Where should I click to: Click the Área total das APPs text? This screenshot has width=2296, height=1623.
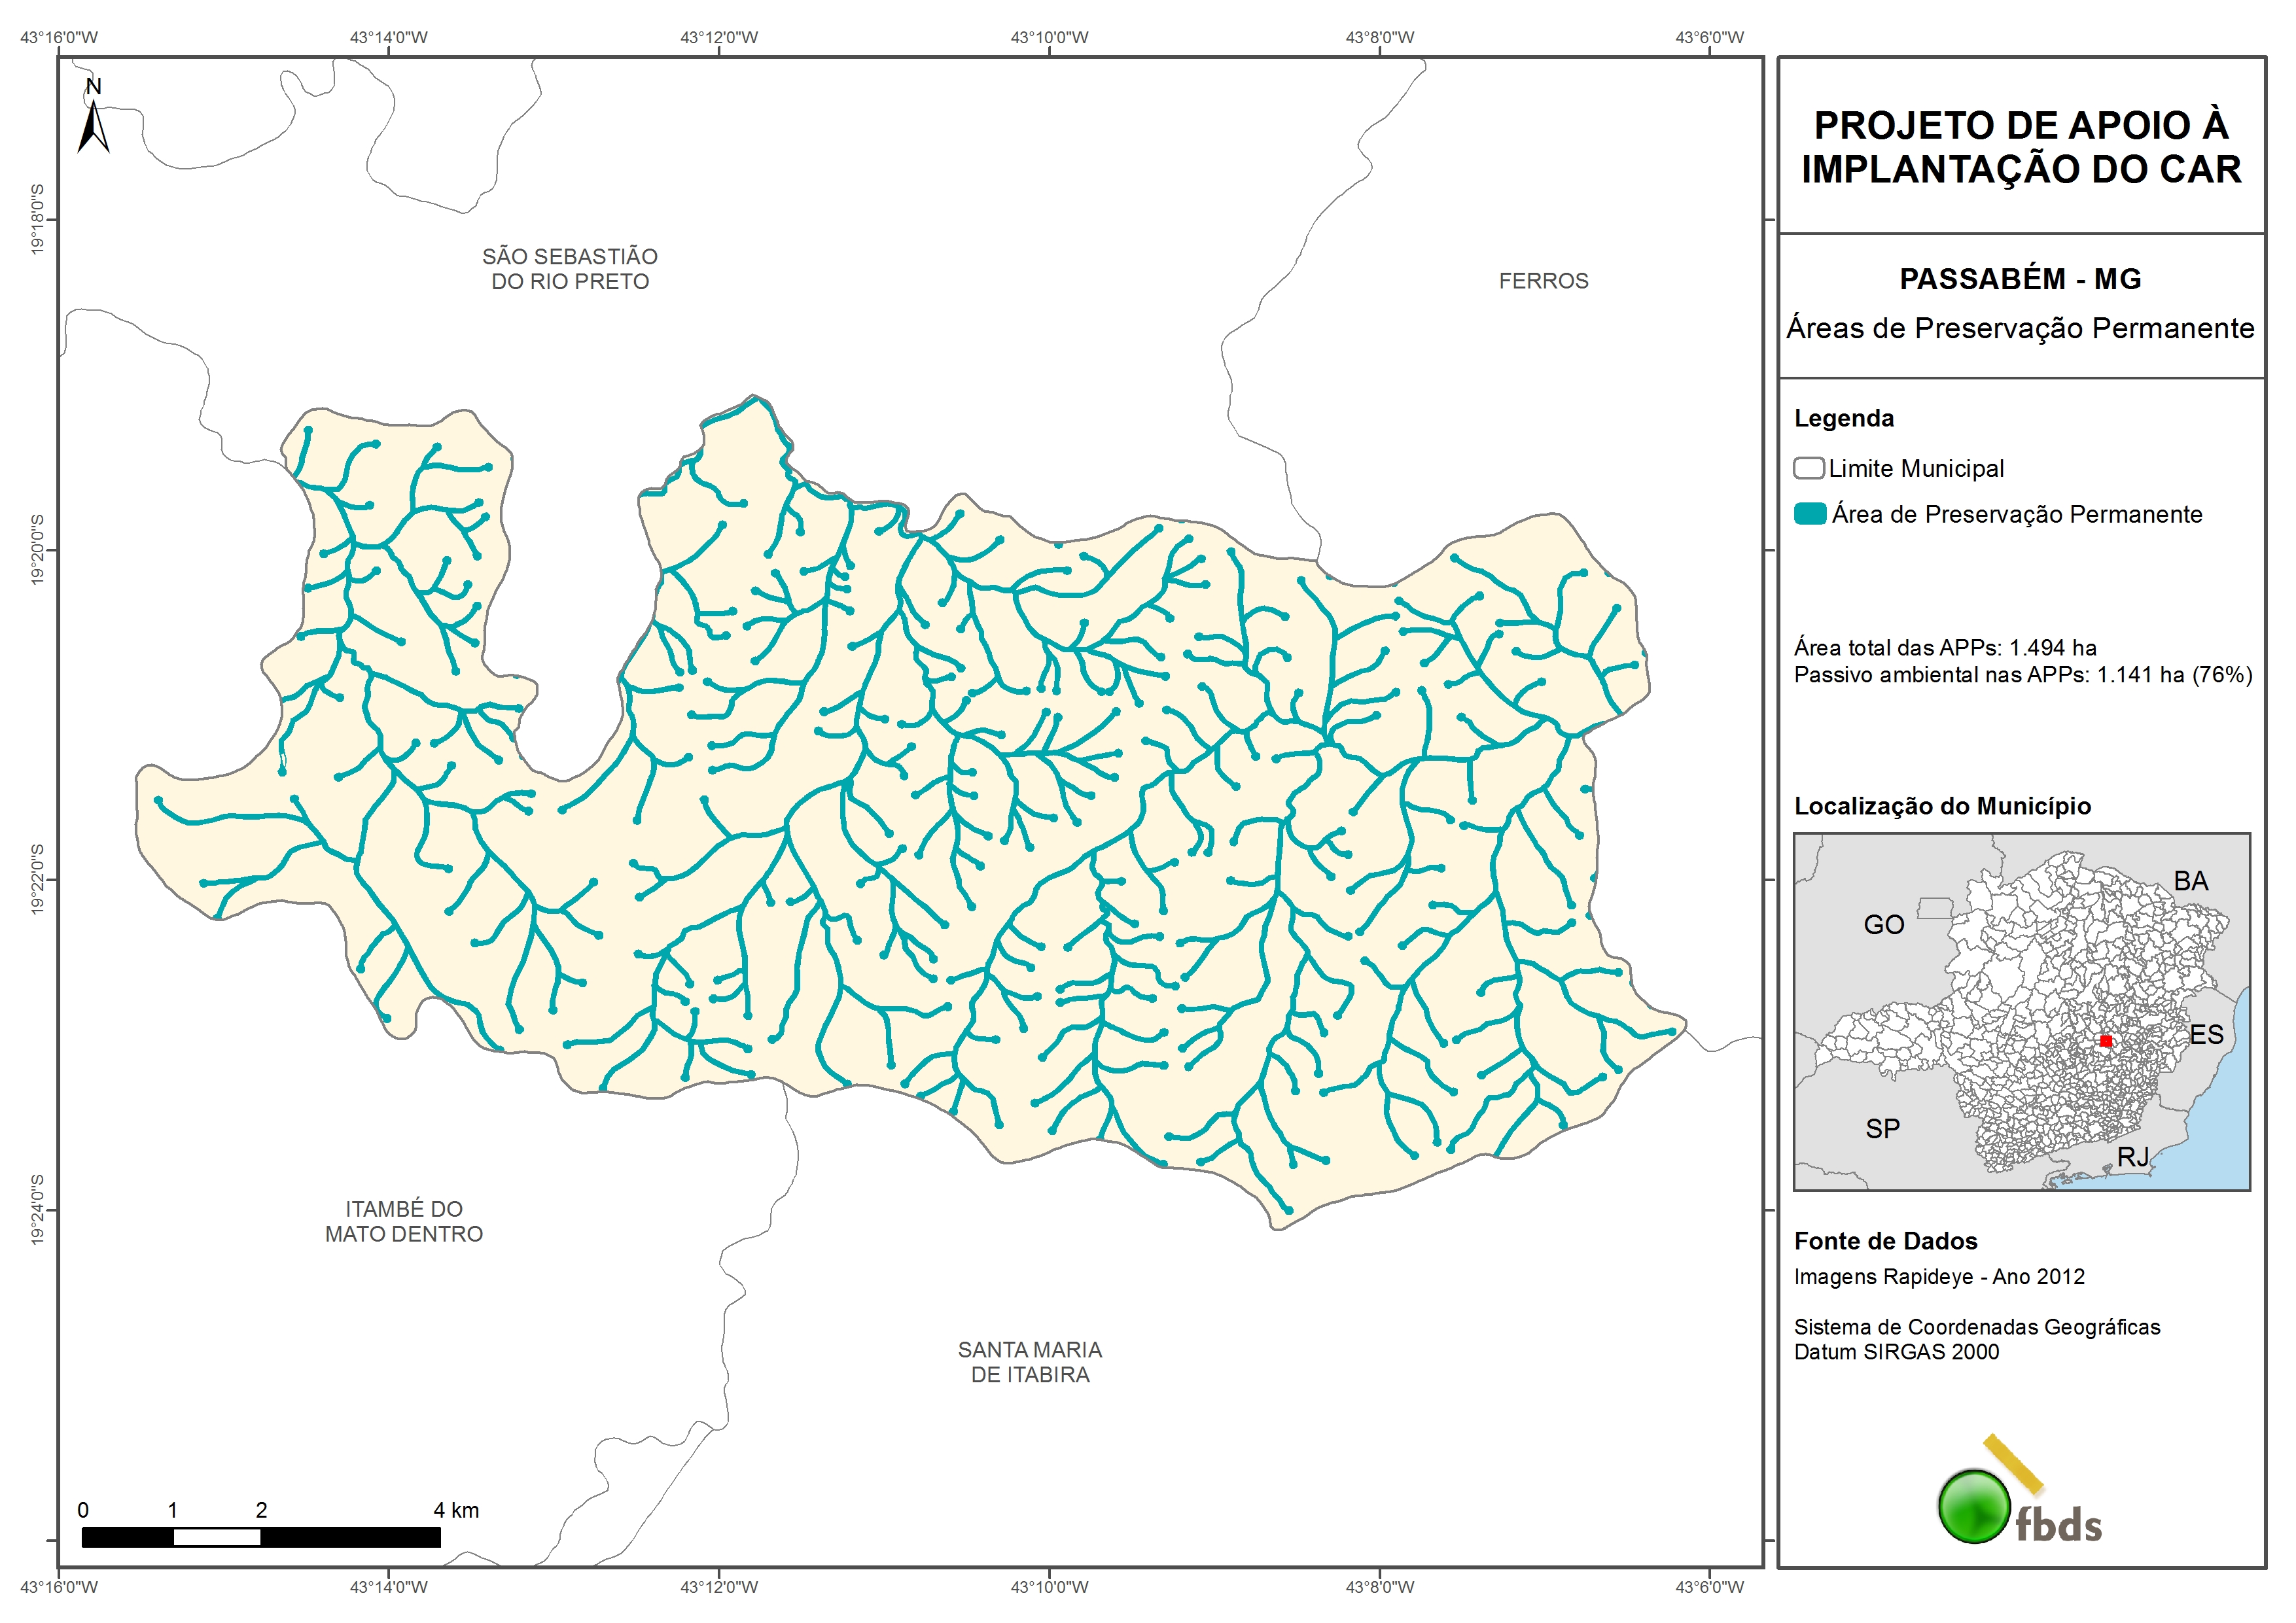(x=1944, y=648)
